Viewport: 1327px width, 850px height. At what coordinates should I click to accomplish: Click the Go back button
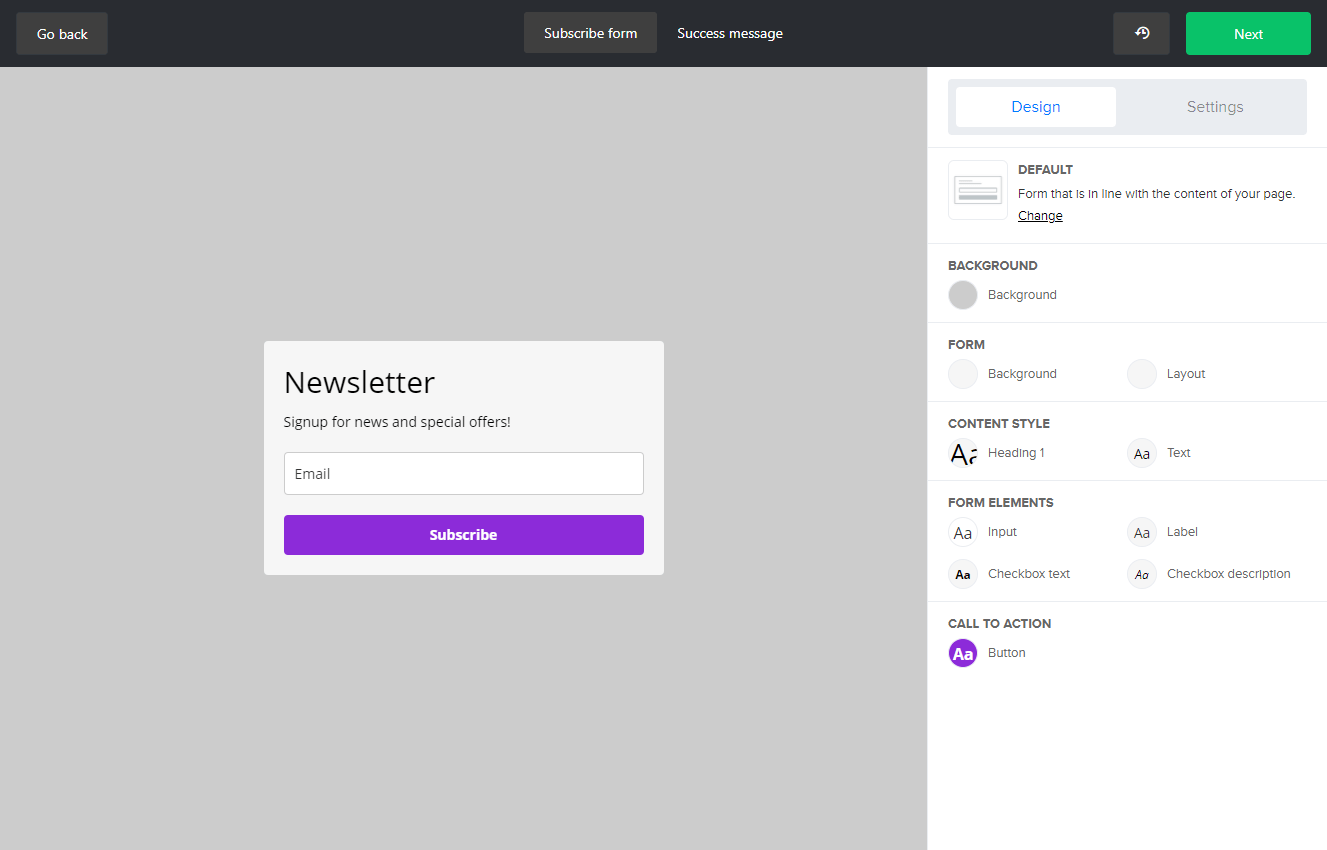click(62, 34)
